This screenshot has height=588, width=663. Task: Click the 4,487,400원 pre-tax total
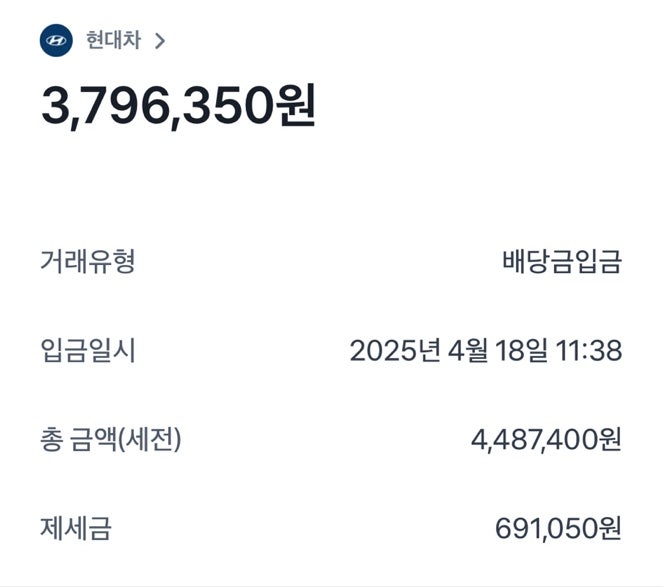pyautogui.click(x=546, y=439)
